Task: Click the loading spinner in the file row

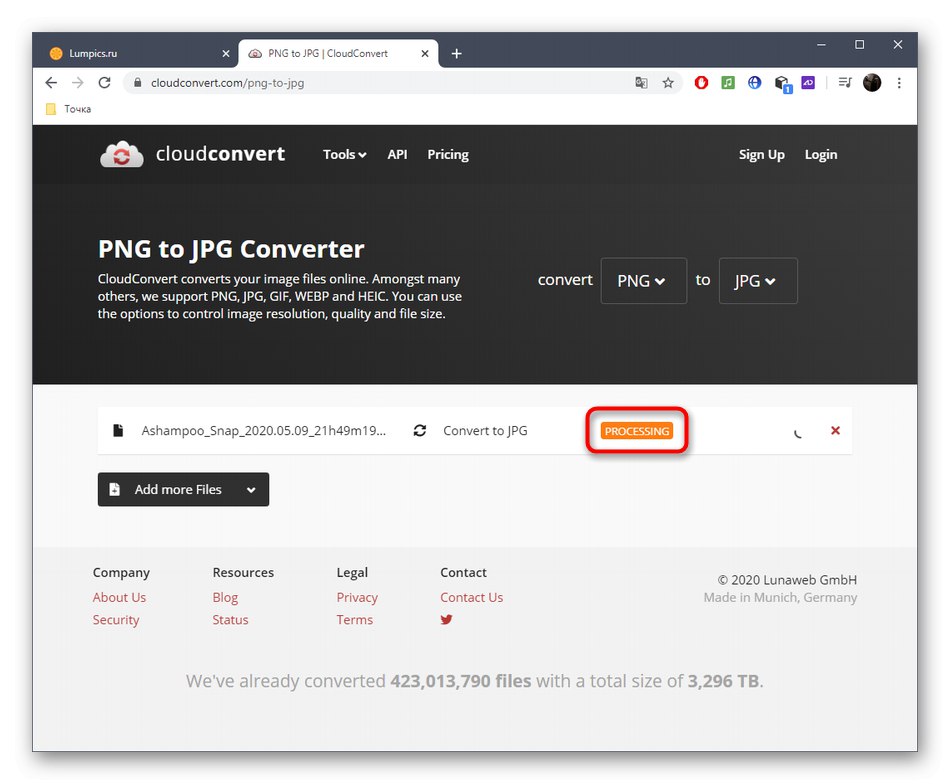Action: [798, 432]
